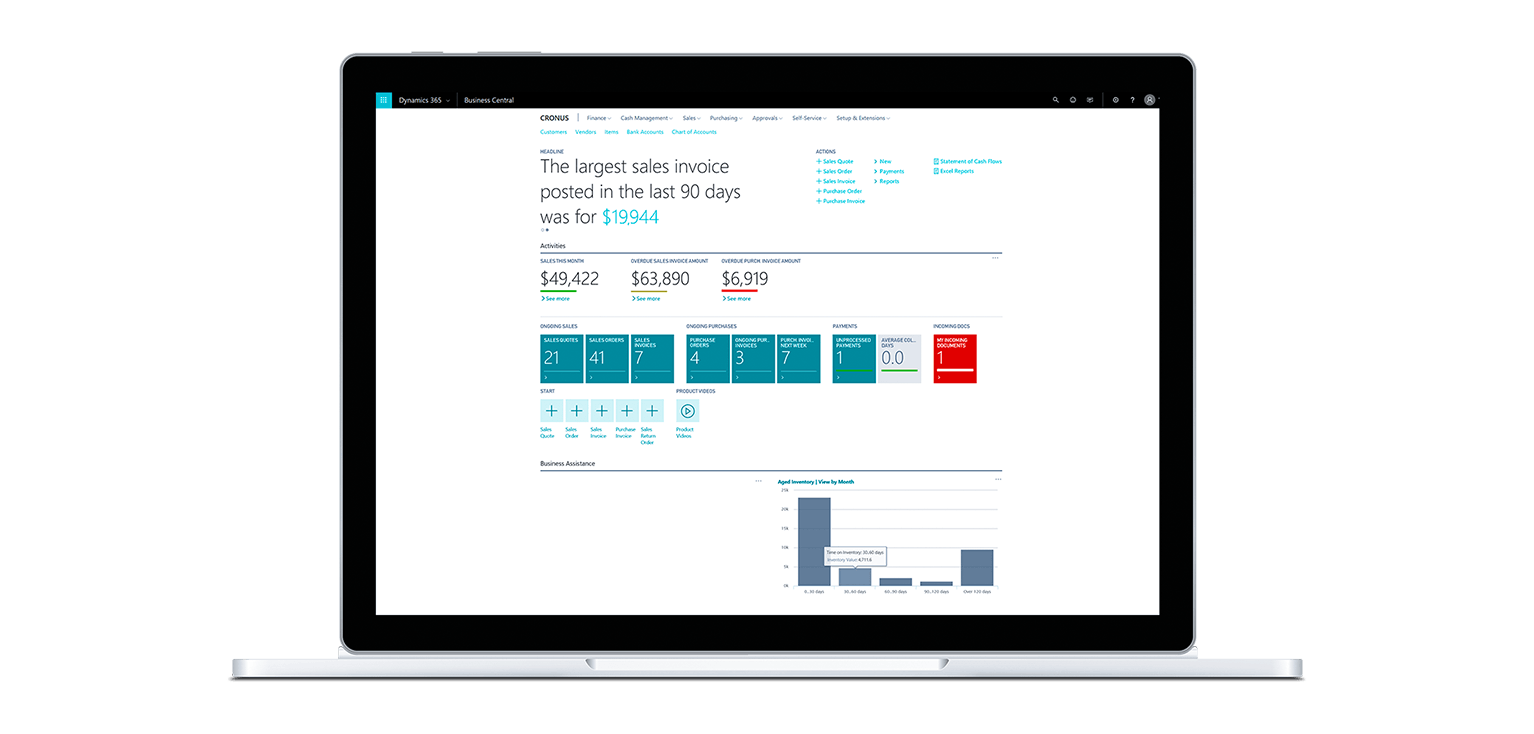Screen dimensions: 1534x734
Task: Open the Chart of Accounts link
Action: tap(694, 132)
